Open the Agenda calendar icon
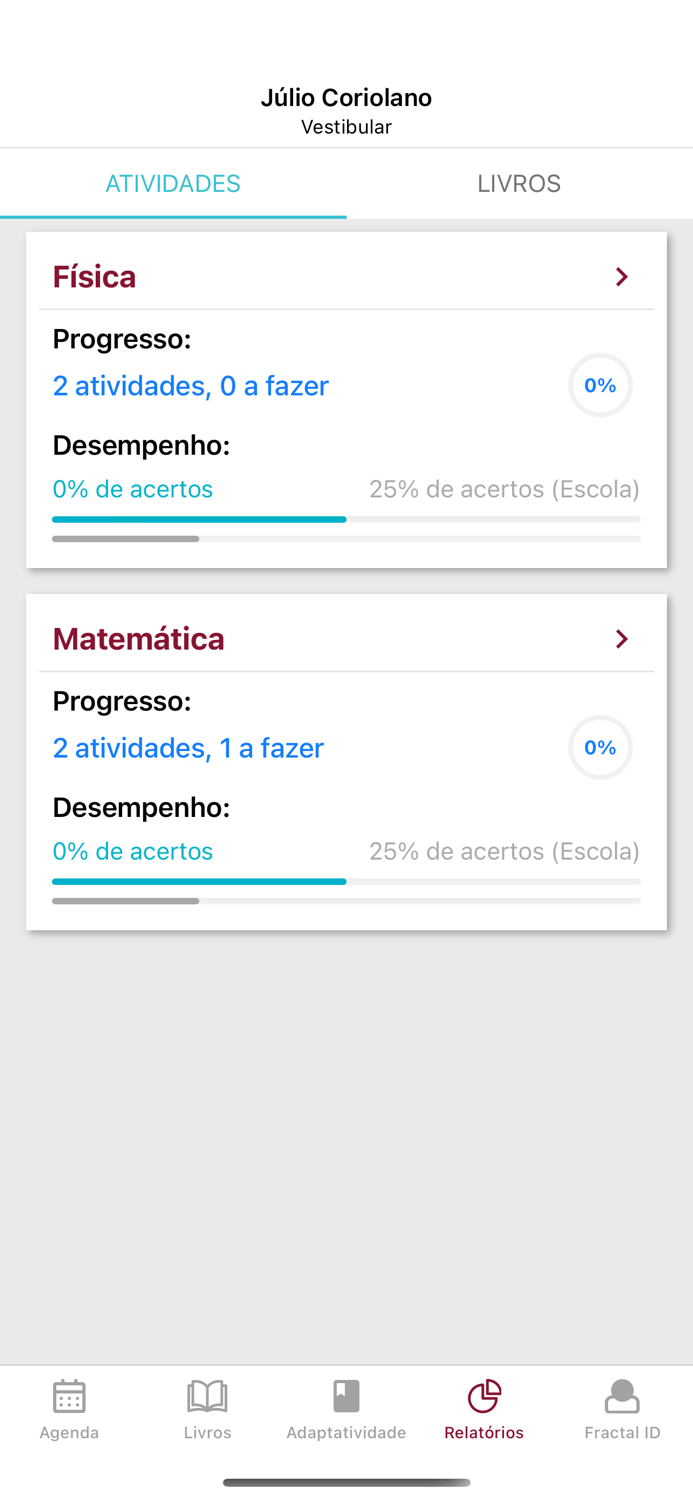The width and height of the screenshot is (693, 1500). 68,1398
